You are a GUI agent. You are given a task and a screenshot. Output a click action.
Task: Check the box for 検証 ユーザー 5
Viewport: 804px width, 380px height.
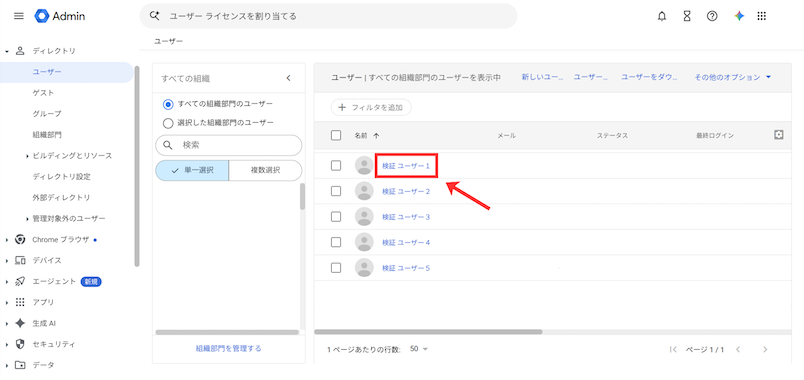point(336,268)
